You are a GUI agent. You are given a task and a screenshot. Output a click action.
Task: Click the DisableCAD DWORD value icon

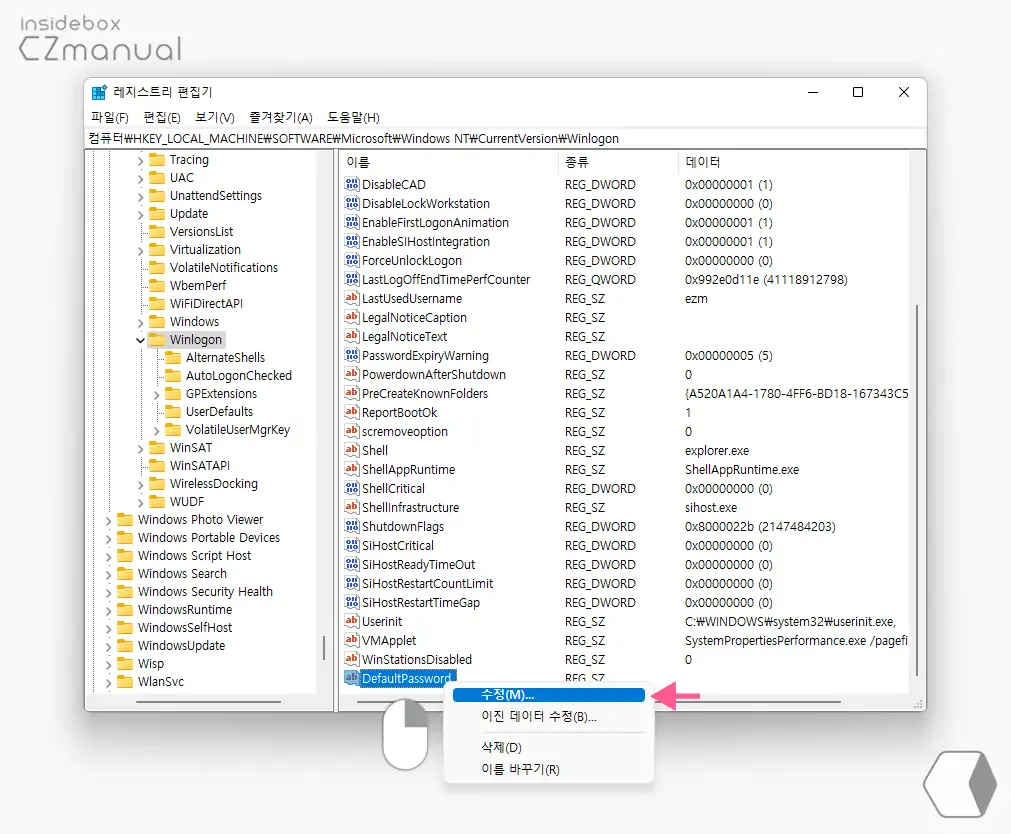click(351, 185)
